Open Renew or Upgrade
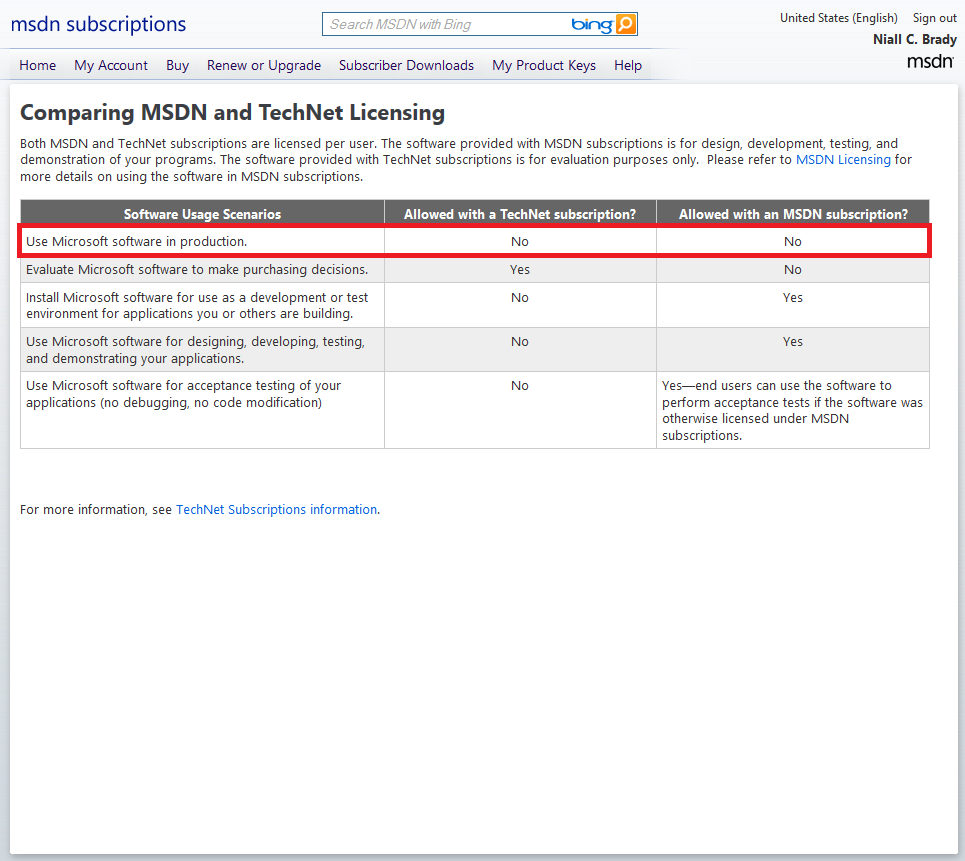The width and height of the screenshot is (965, 861). [264, 65]
